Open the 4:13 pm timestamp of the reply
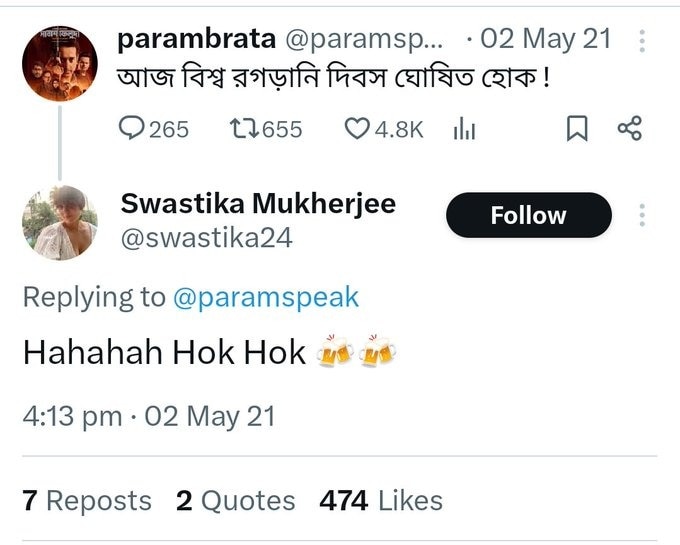The image size is (680, 545). pyautogui.click(x=72, y=417)
